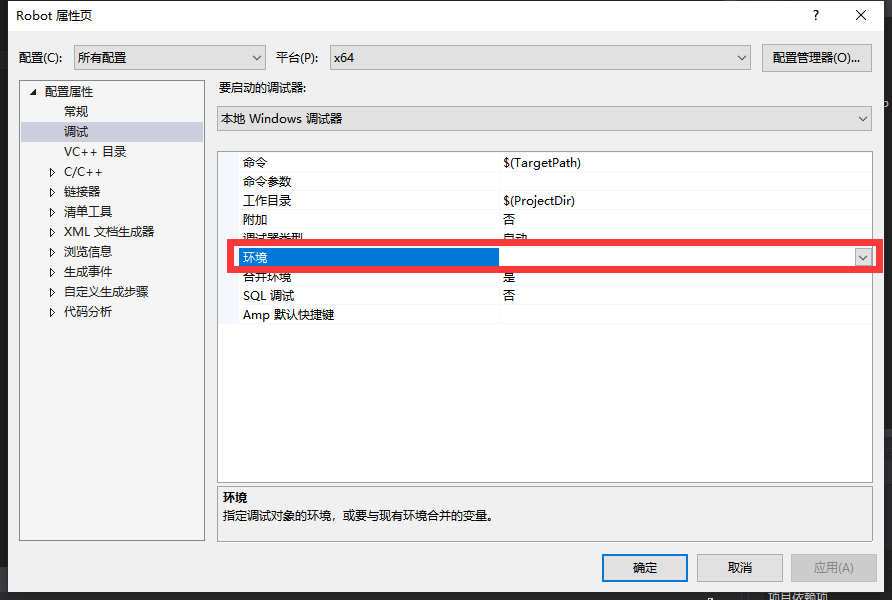Select the highlighted 环境 property name
Viewport: 892px width, 600px height.
click(369, 257)
